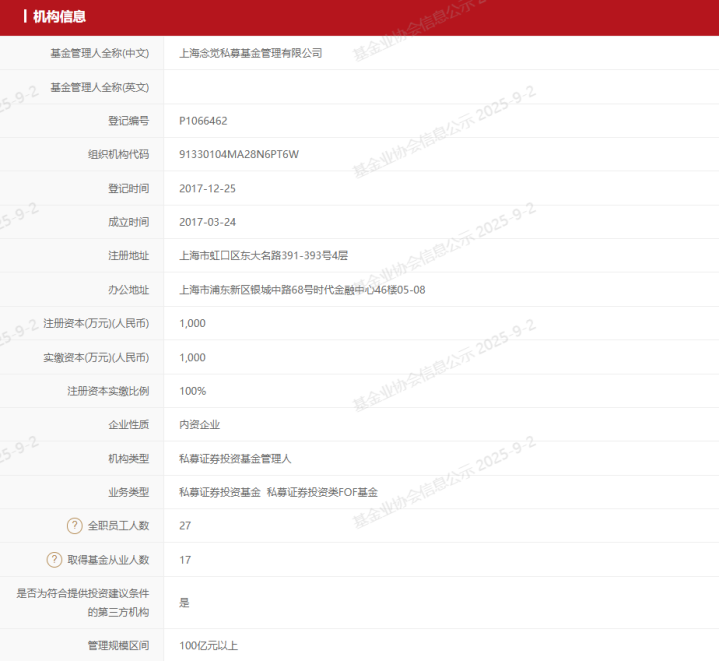Select 私募证券投资基金管理人 institution type
Image resolution: width=719 pixels, height=661 pixels.
[235, 458]
